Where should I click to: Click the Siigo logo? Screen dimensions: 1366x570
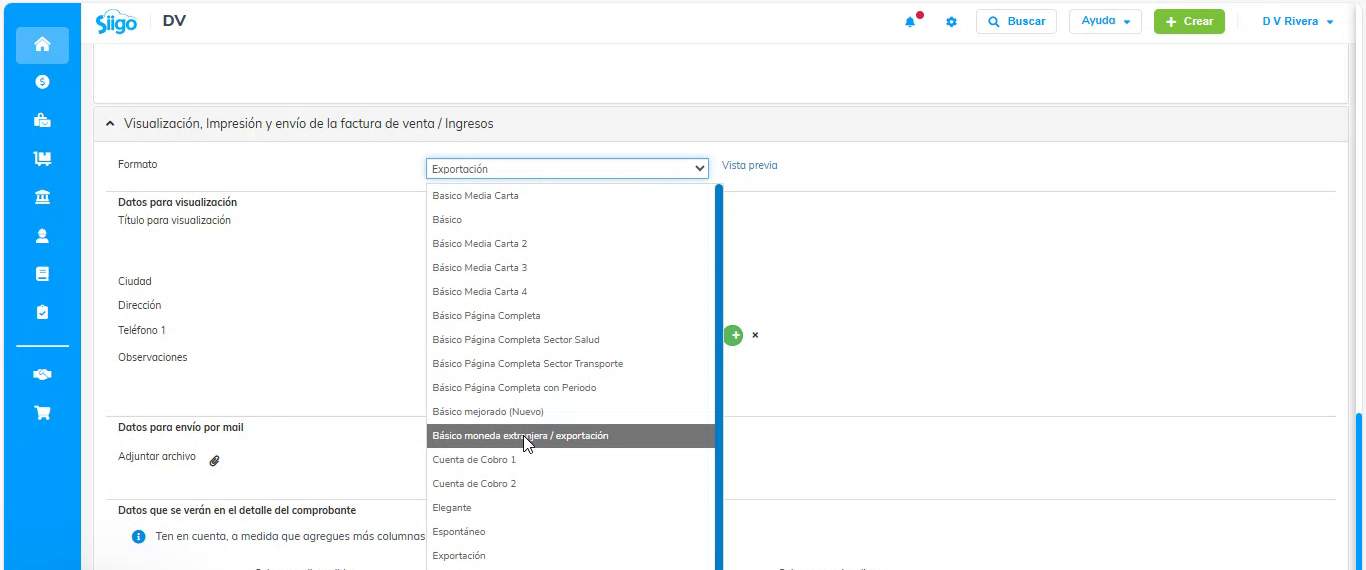(x=116, y=22)
